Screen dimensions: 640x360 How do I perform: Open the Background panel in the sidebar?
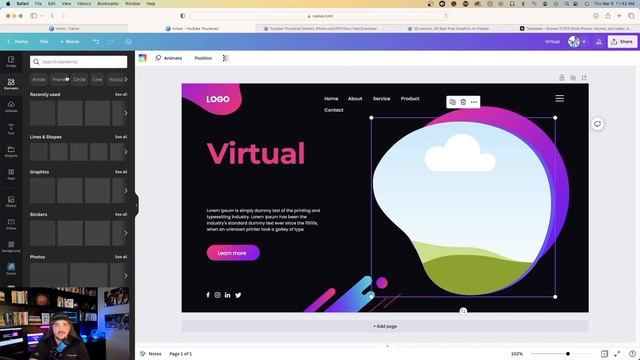(11, 247)
